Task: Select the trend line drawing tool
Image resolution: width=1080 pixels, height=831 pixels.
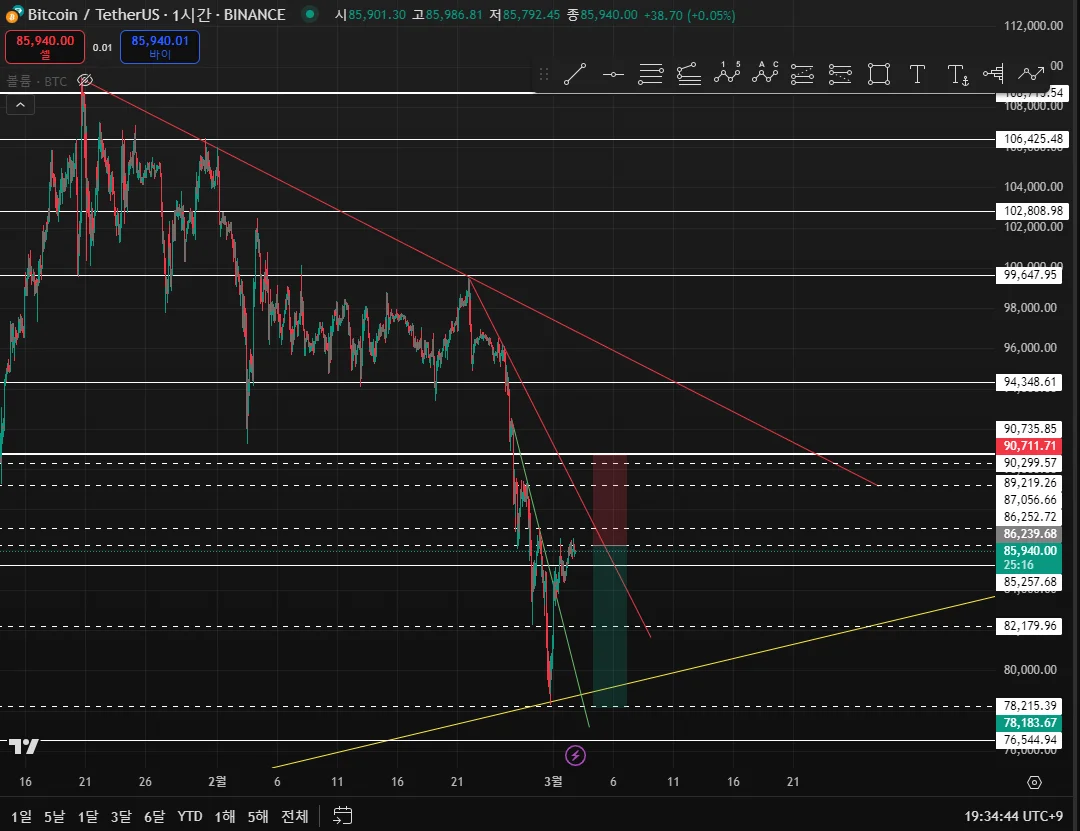Action: [x=574, y=74]
